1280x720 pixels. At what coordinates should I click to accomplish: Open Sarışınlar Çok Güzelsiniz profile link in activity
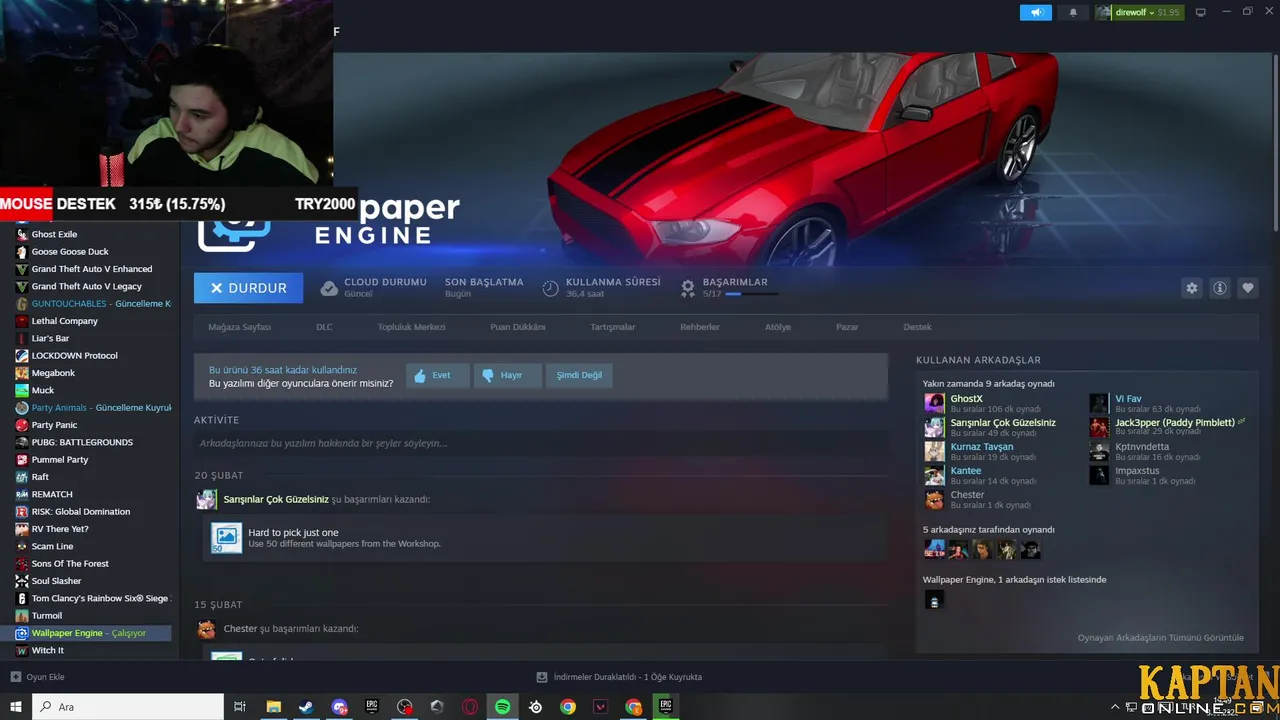[276, 499]
